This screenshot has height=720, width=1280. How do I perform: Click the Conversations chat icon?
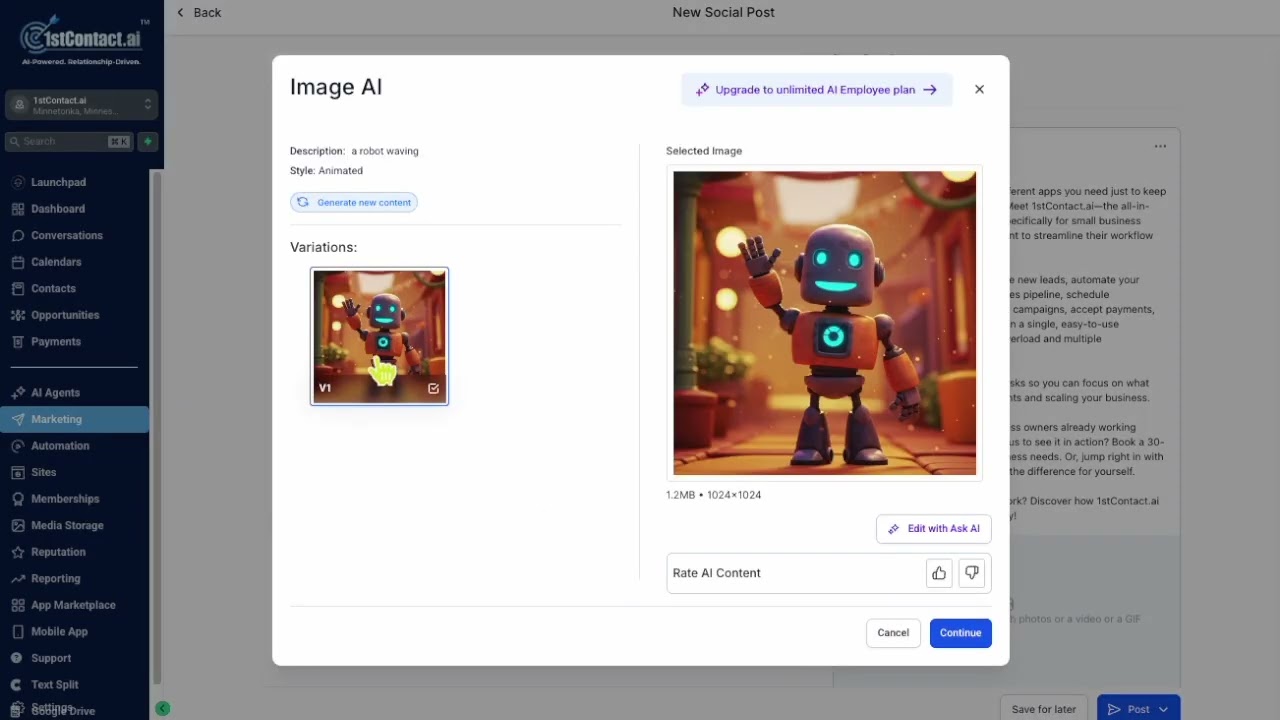click(x=18, y=236)
